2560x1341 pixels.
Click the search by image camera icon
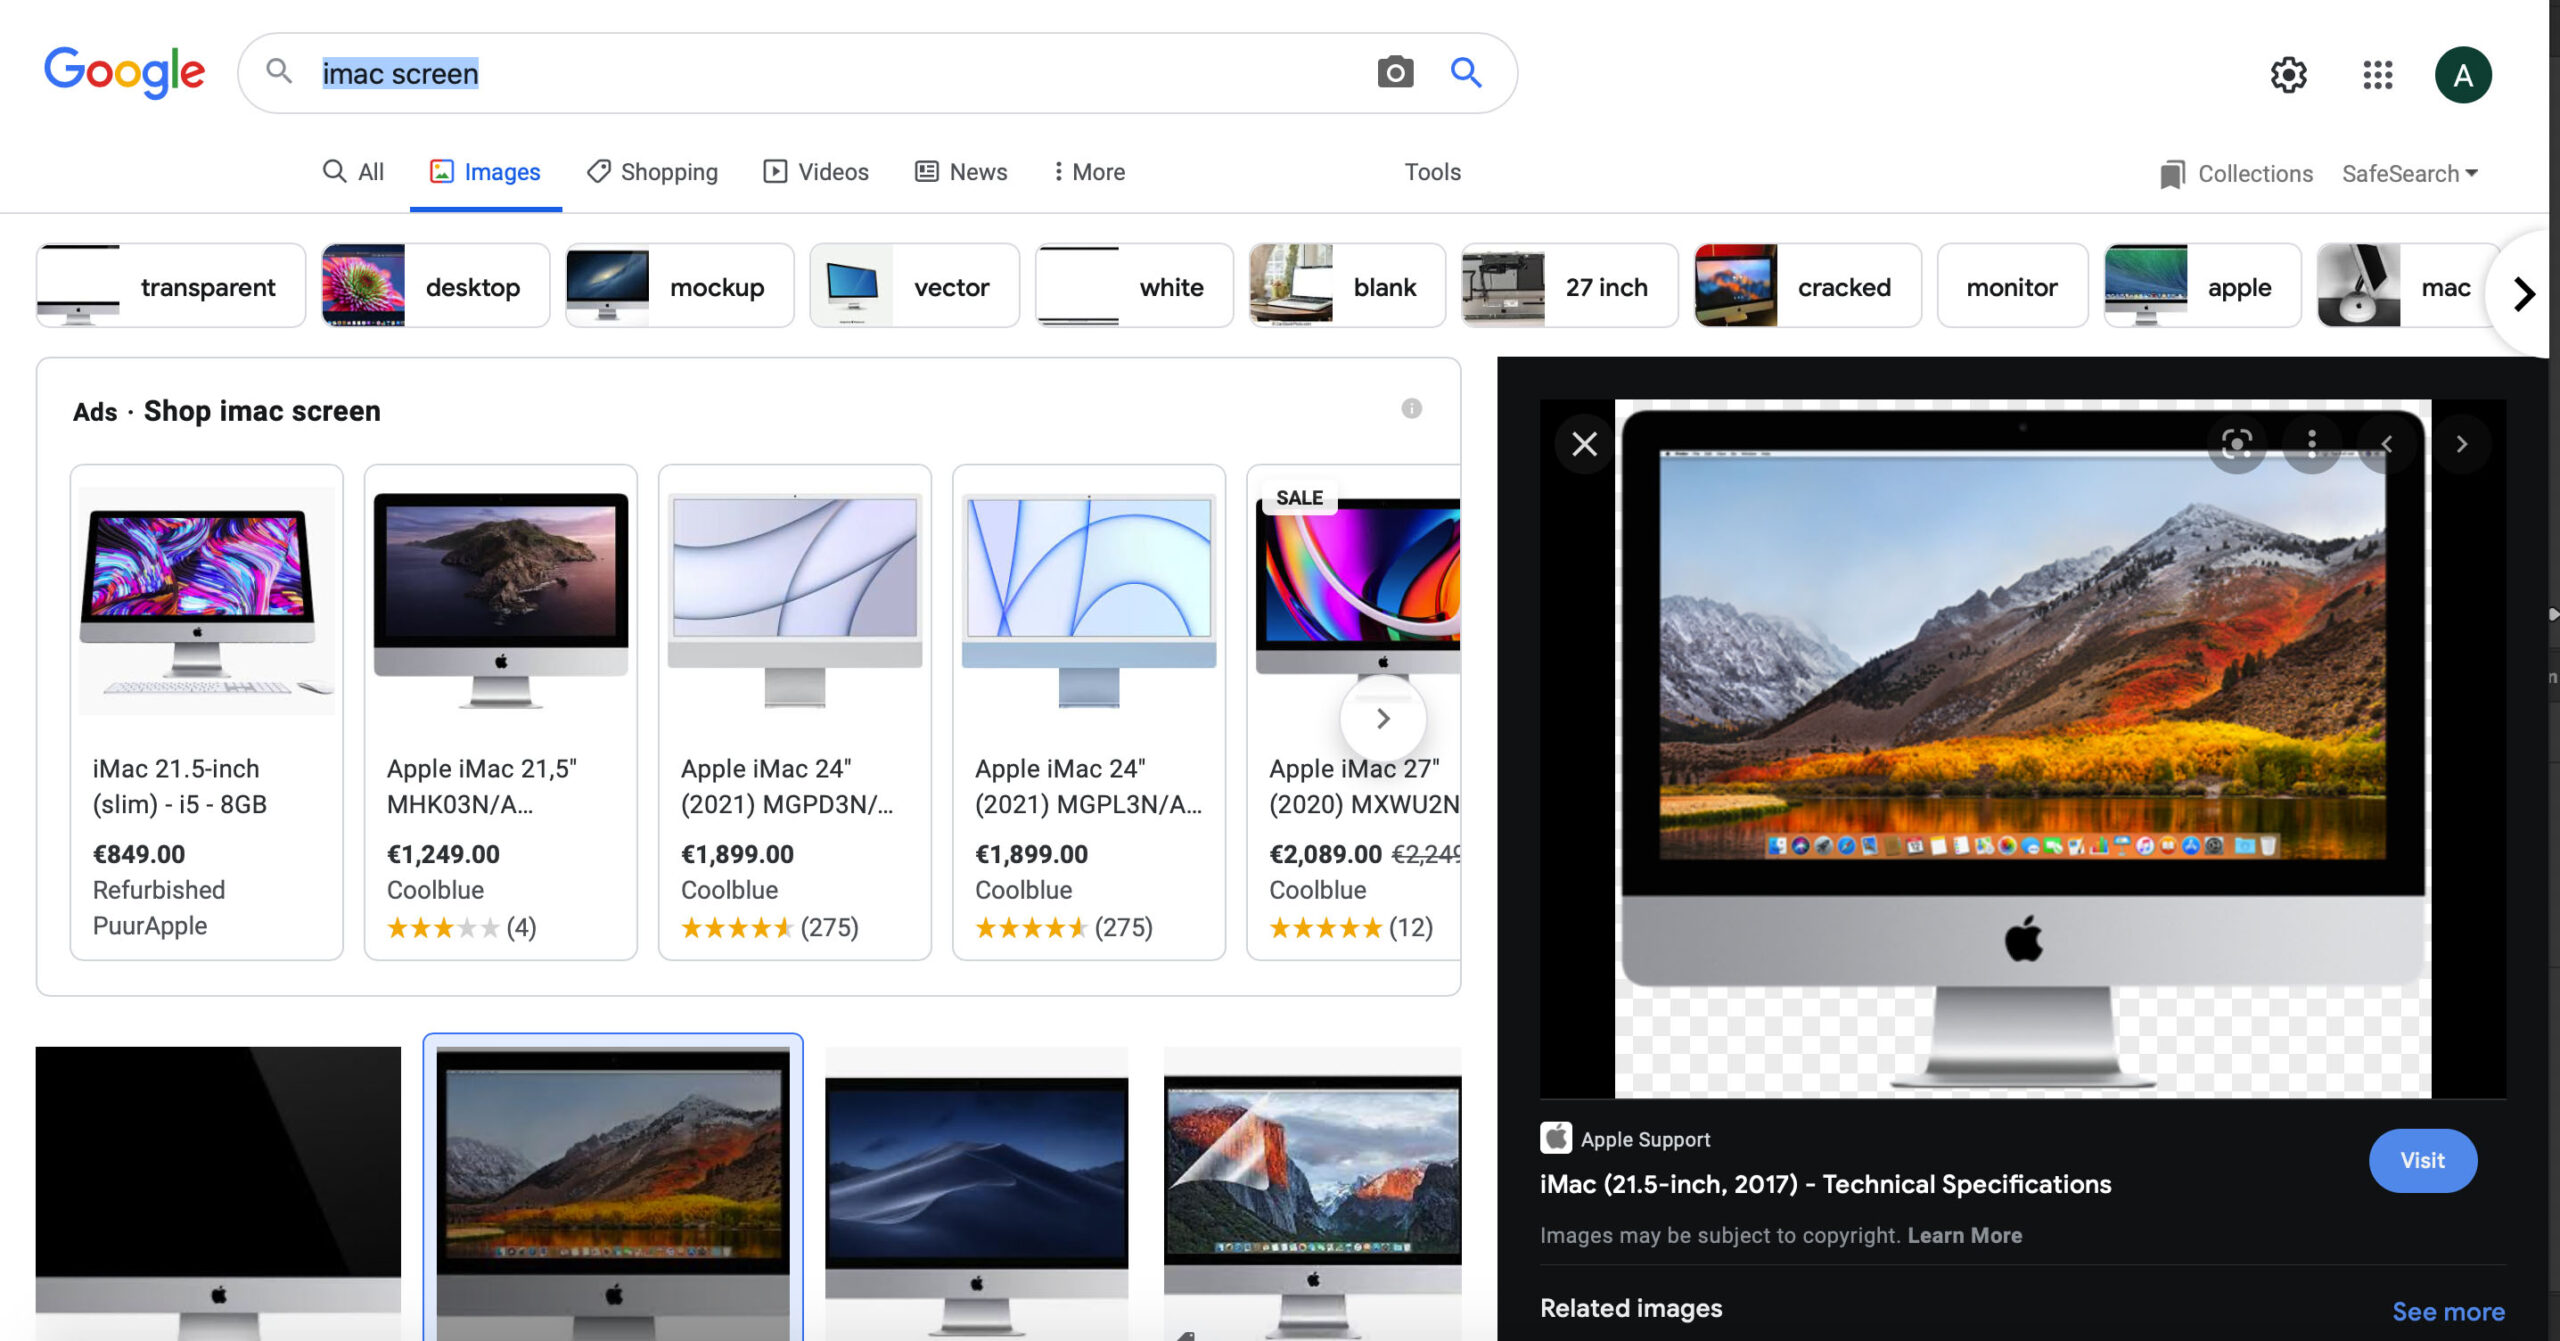click(x=1395, y=72)
